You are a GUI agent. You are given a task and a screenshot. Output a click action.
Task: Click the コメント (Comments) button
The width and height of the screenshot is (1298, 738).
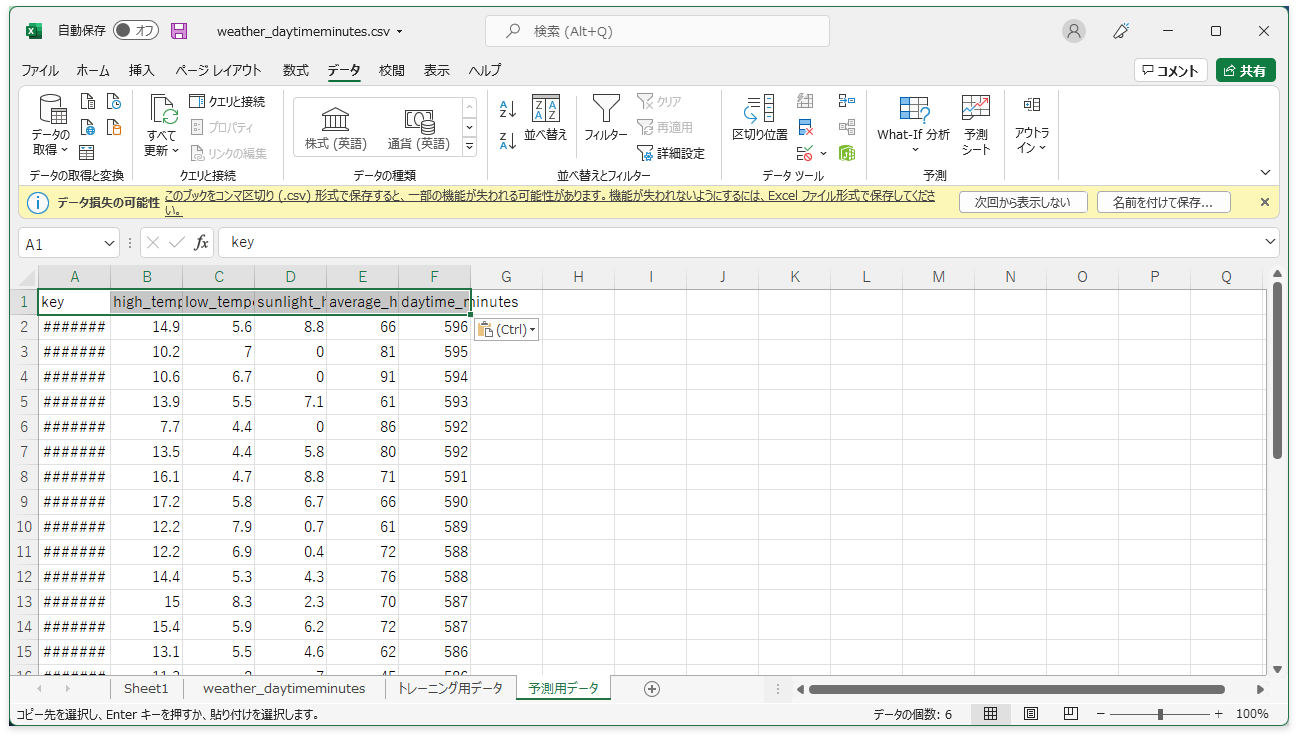[1171, 71]
